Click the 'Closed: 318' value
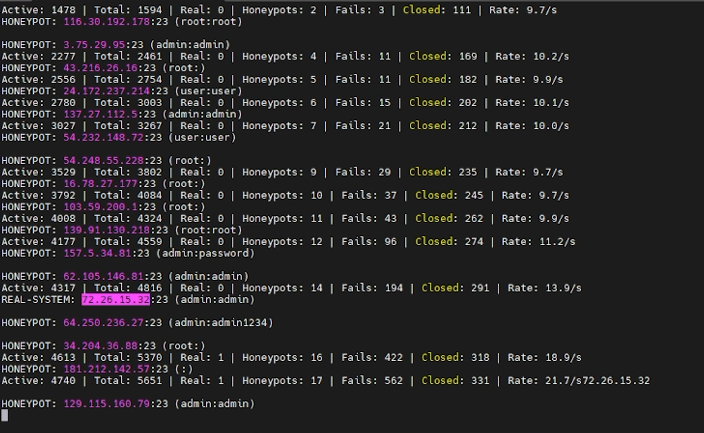 coord(455,358)
